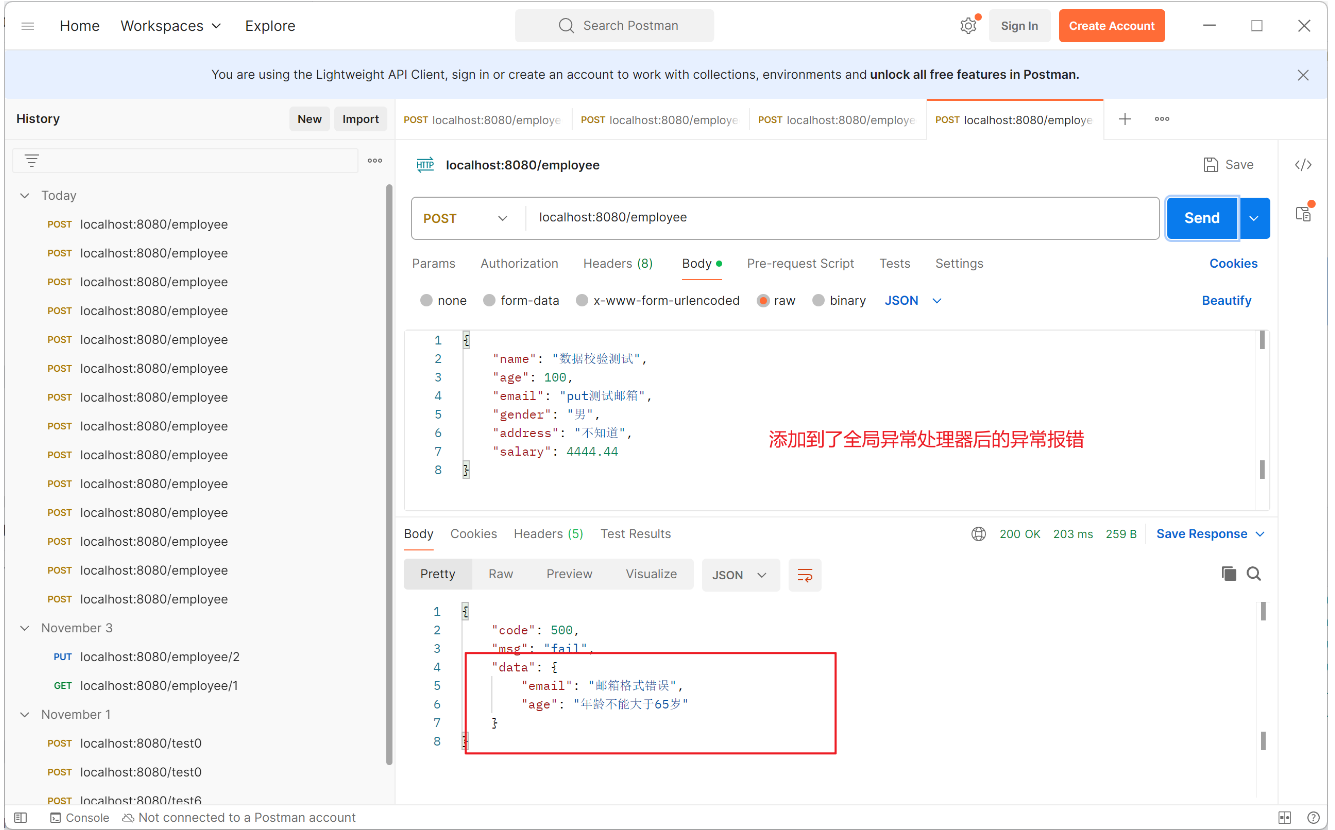1335x830 pixels.
Task: Open the Test Results tab
Action: pyautogui.click(x=636, y=534)
